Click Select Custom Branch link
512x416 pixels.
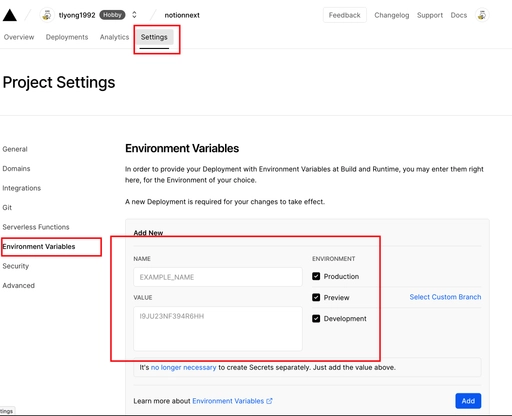[x=445, y=297]
